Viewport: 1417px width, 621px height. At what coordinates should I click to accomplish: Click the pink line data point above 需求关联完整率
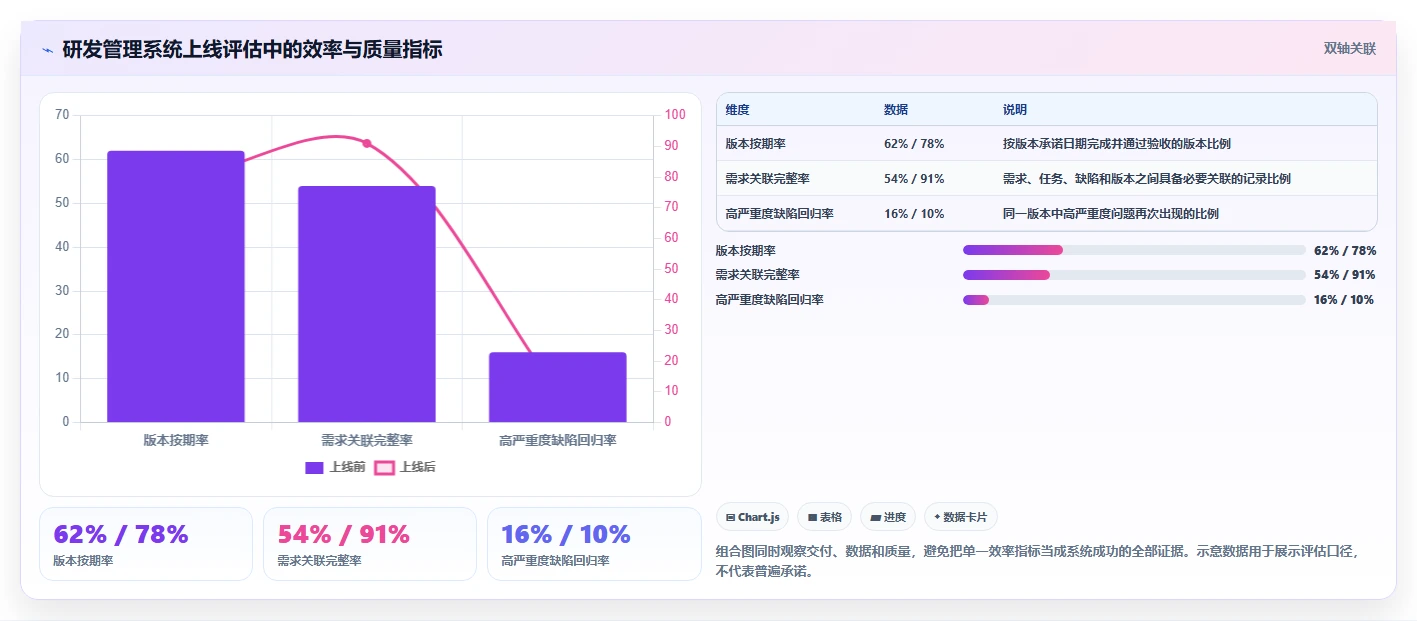tap(367, 144)
